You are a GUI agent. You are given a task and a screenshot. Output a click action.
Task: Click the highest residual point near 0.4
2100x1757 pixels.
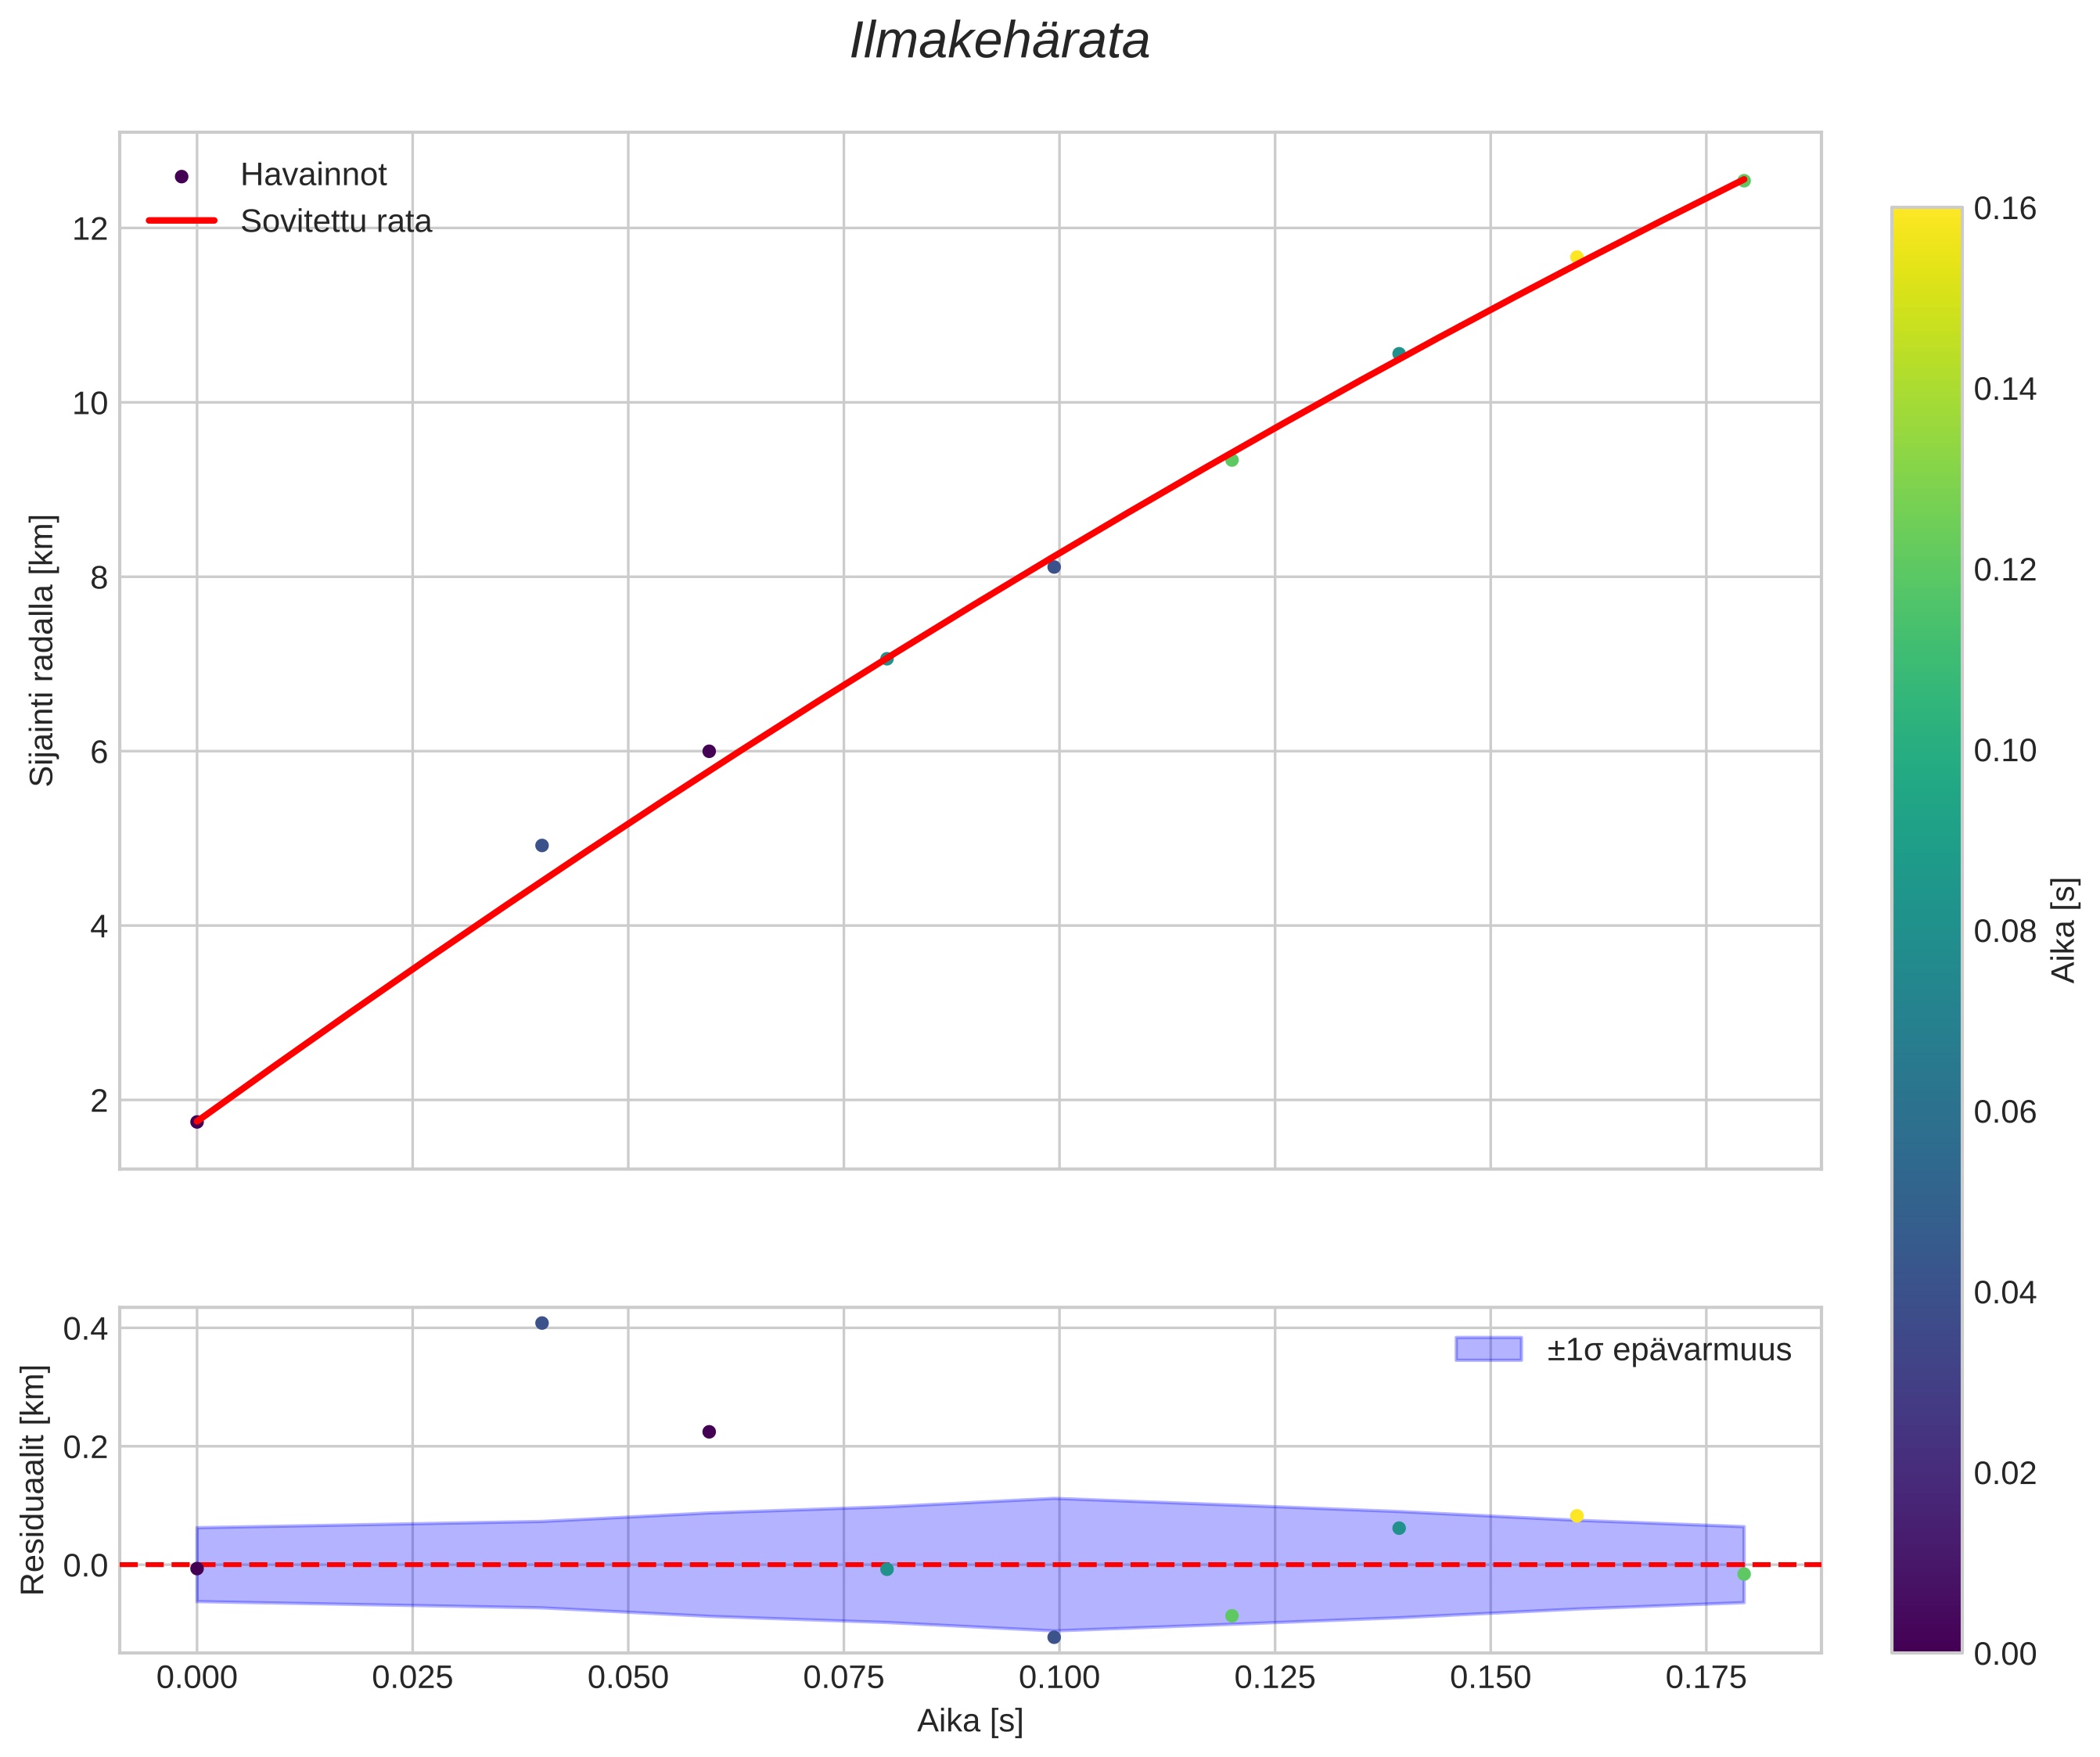[x=542, y=1323]
